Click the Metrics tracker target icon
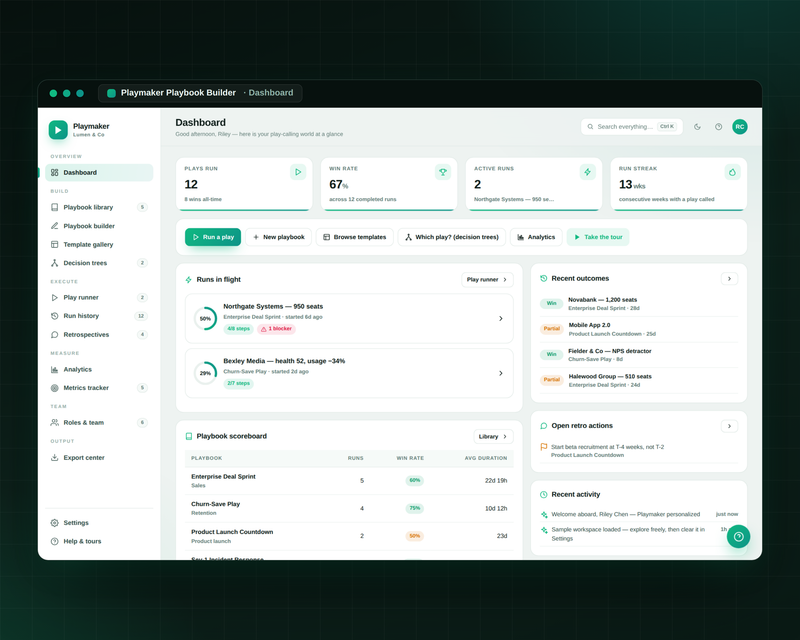 (55, 388)
